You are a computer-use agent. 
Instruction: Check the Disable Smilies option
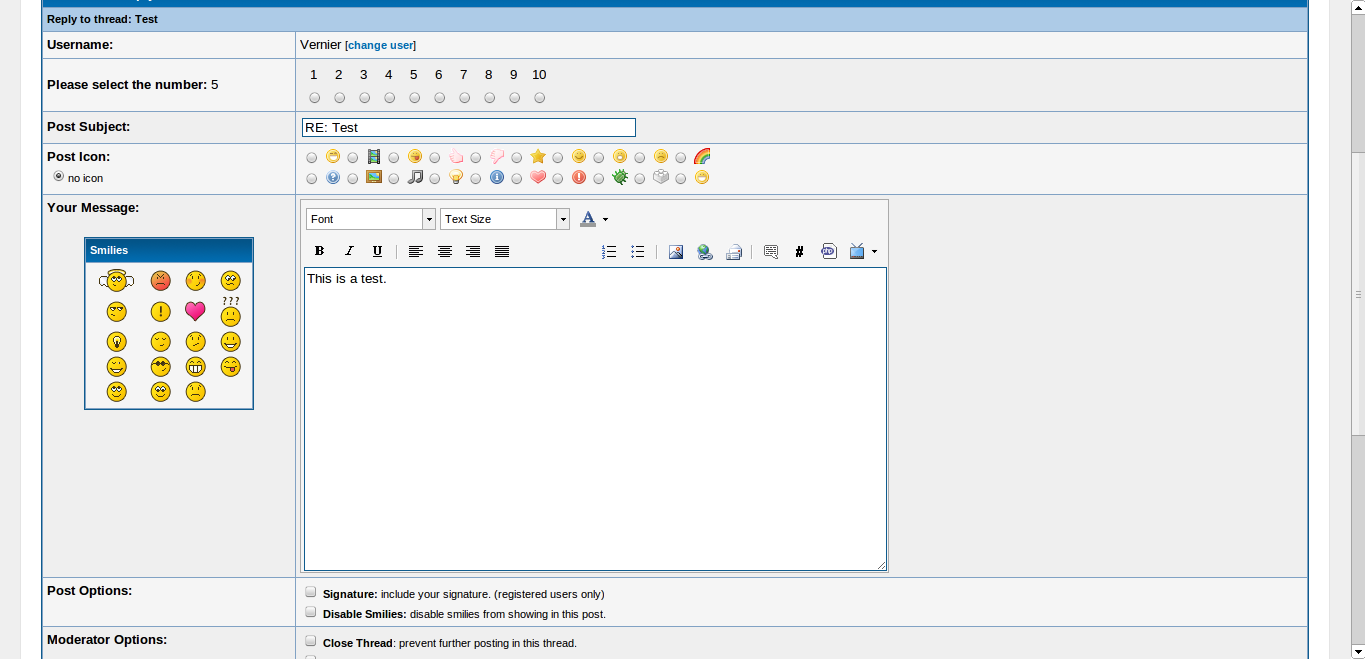(x=311, y=612)
